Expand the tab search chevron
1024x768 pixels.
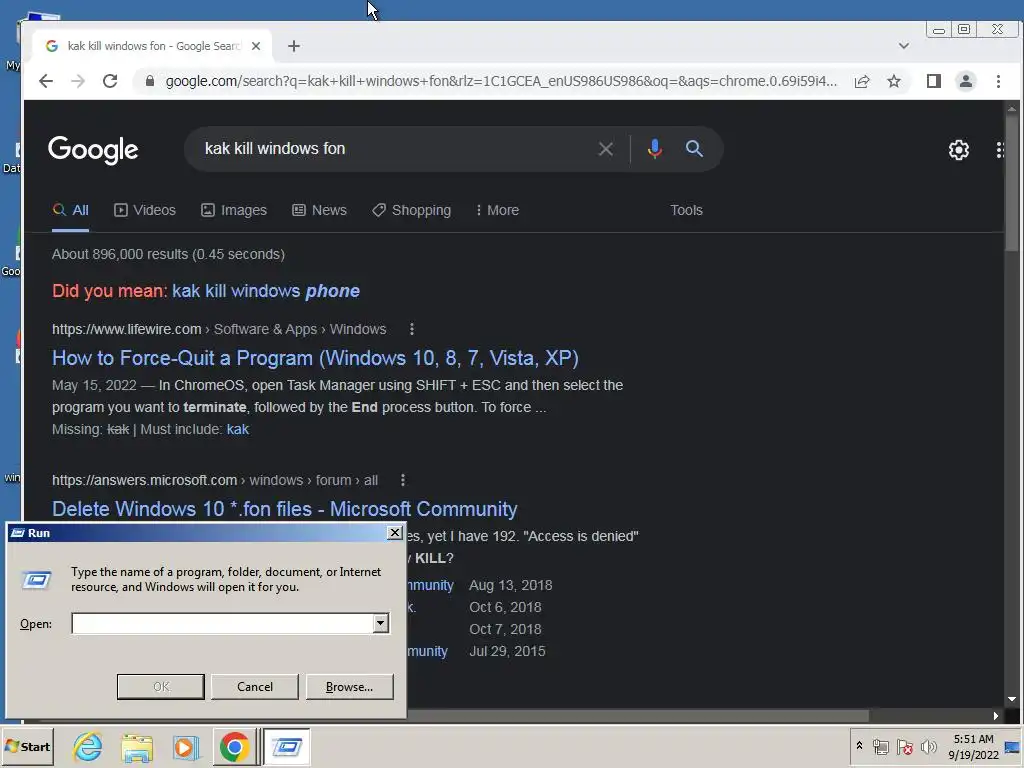(x=904, y=46)
